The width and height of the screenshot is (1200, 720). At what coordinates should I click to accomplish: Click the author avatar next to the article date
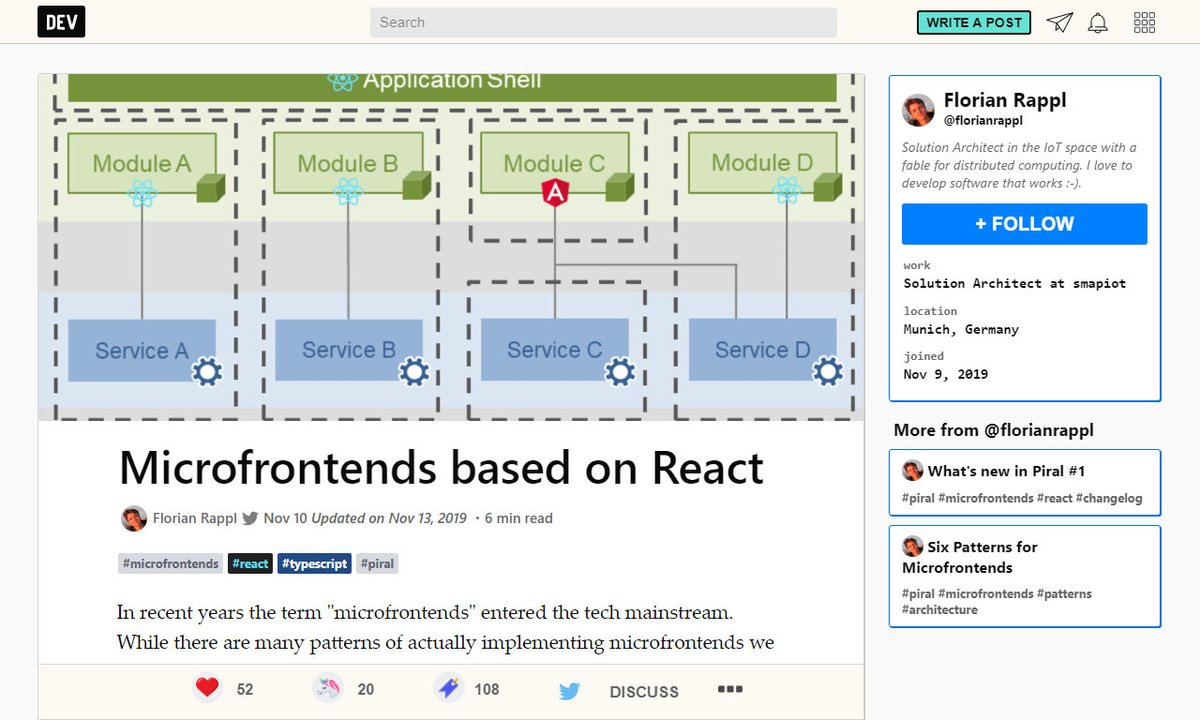click(133, 518)
